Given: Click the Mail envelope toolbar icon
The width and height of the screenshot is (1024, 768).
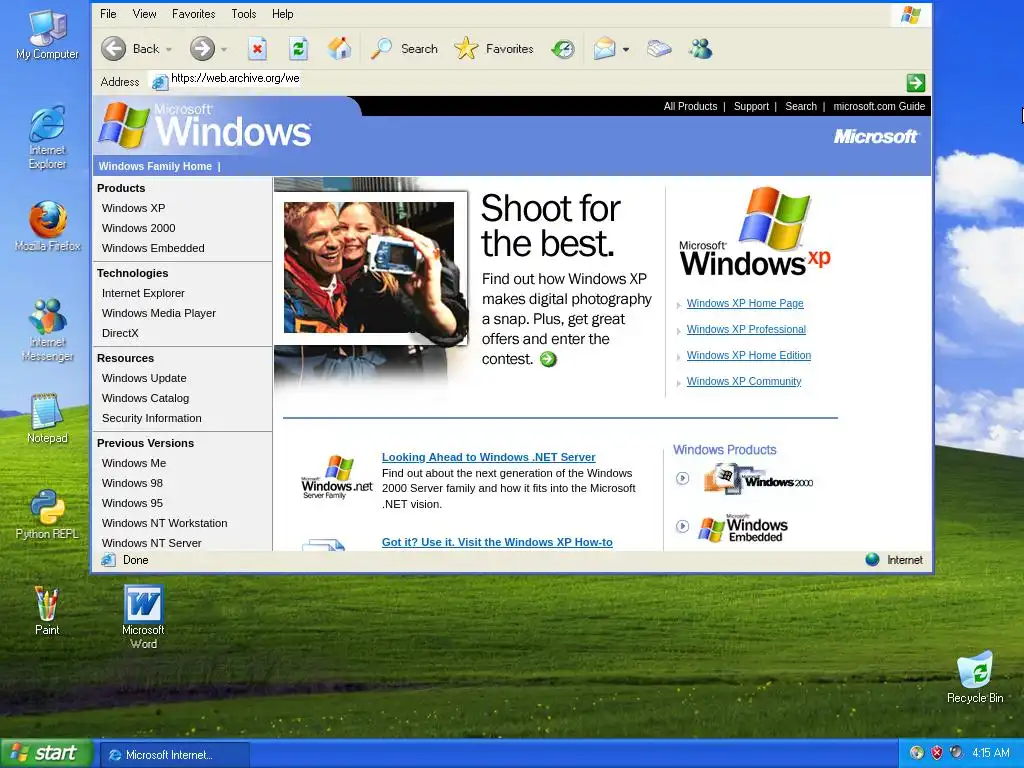Looking at the screenshot, I should (x=605, y=48).
